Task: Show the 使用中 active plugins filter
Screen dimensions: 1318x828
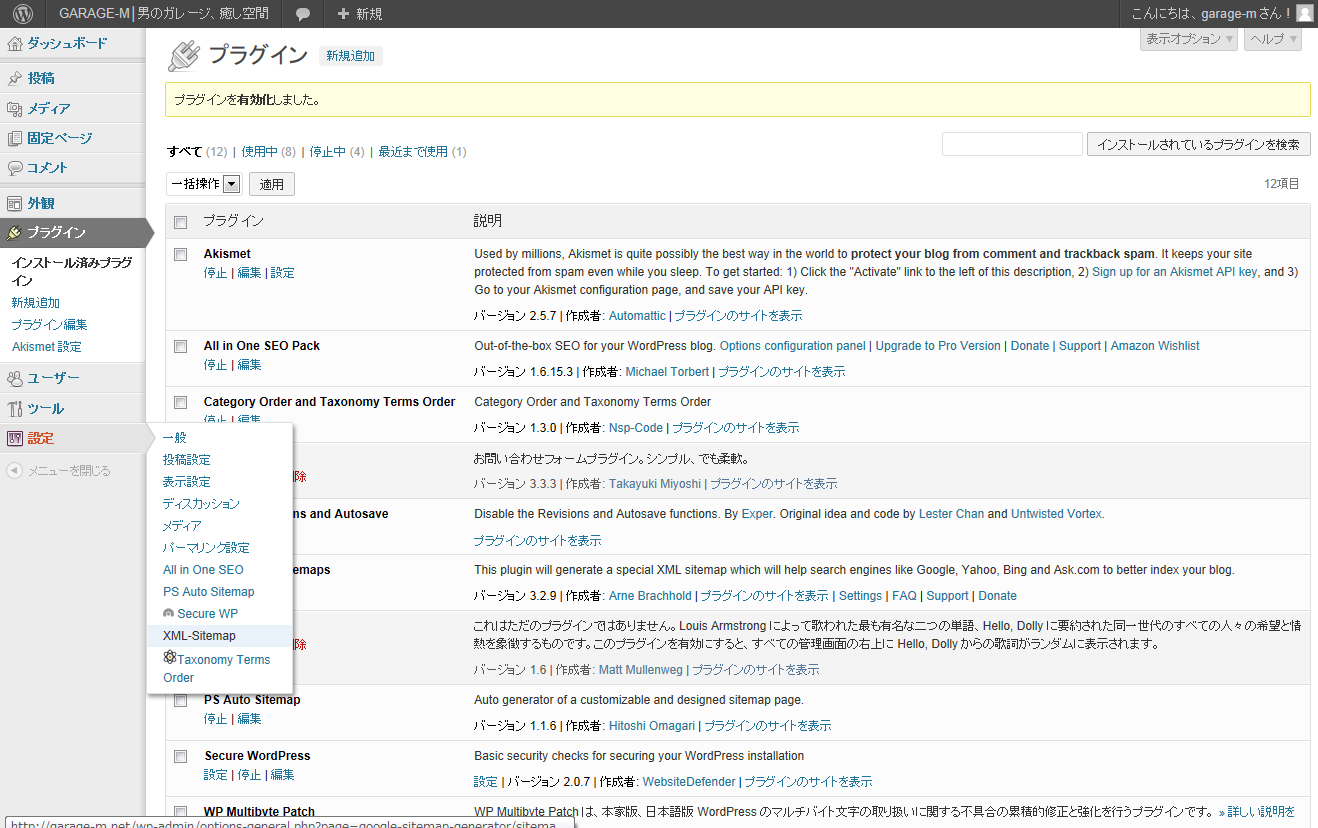Action: 259,152
